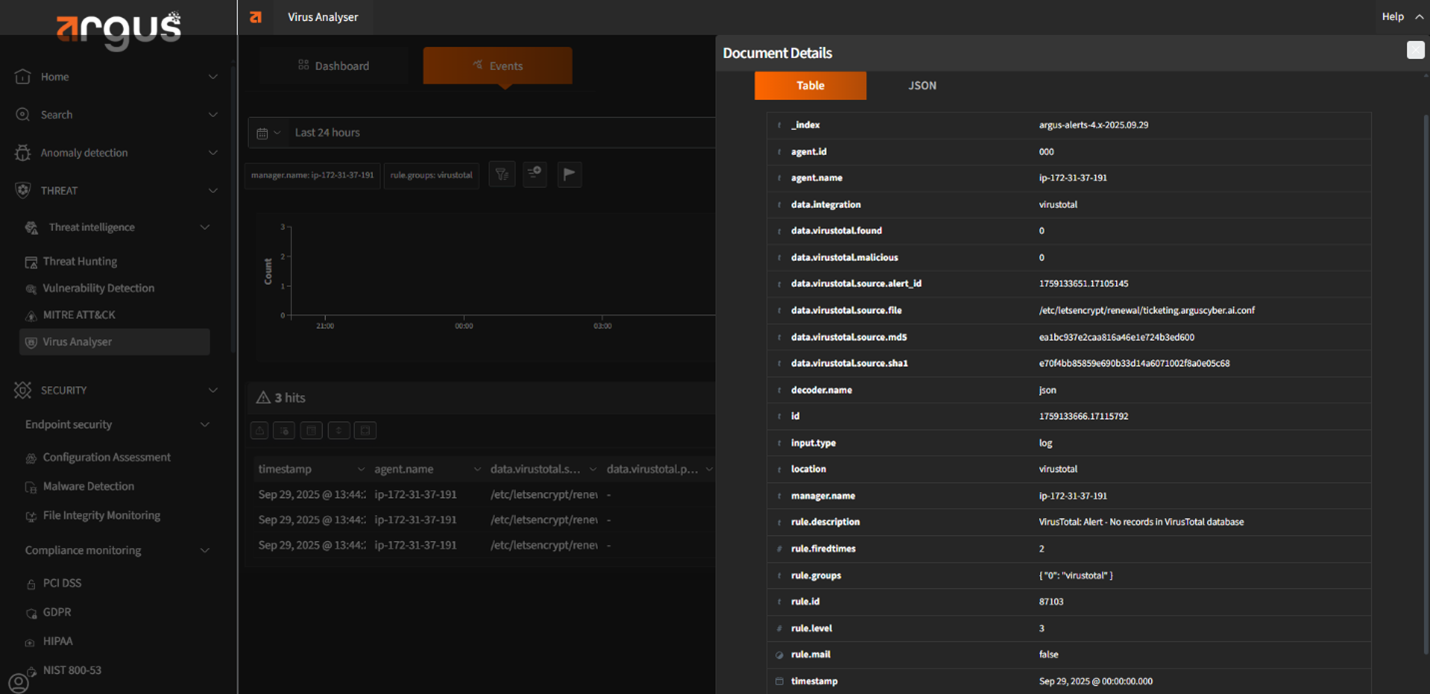Close the Document Details panel

tap(1415, 50)
